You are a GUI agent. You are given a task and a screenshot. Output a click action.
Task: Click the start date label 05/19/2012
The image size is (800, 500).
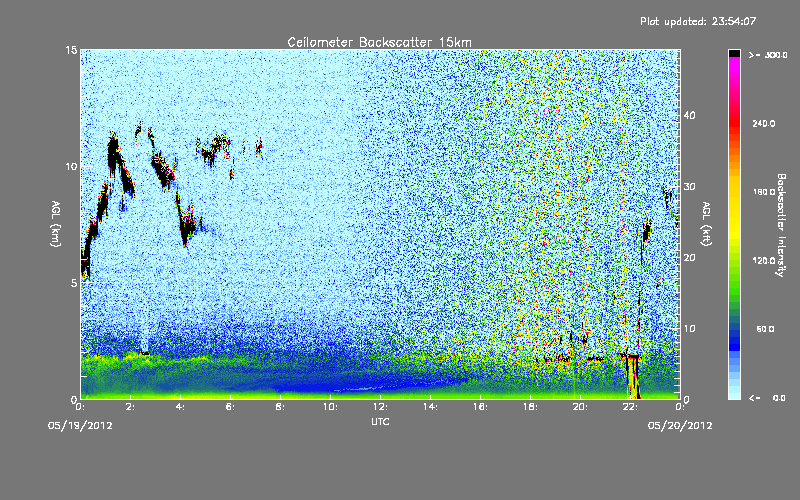[x=80, y=426]
